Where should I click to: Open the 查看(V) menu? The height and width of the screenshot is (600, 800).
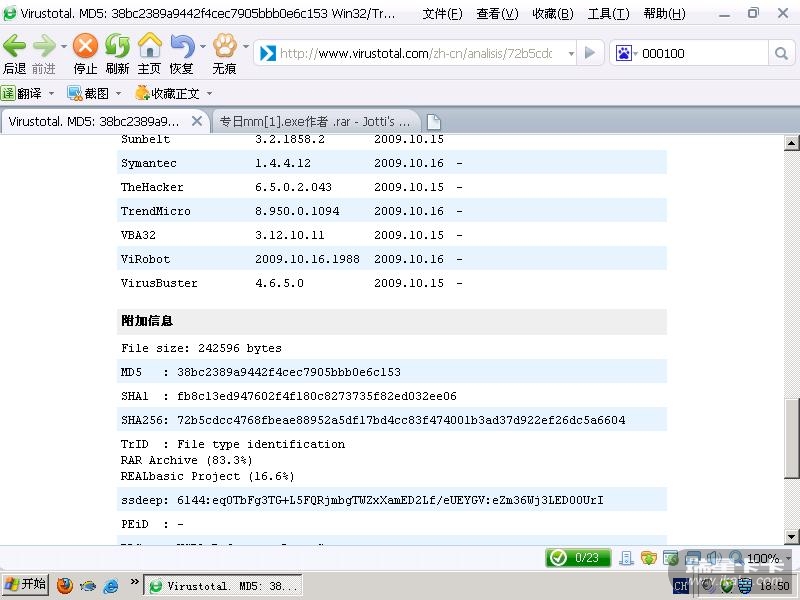coord(497,14)
